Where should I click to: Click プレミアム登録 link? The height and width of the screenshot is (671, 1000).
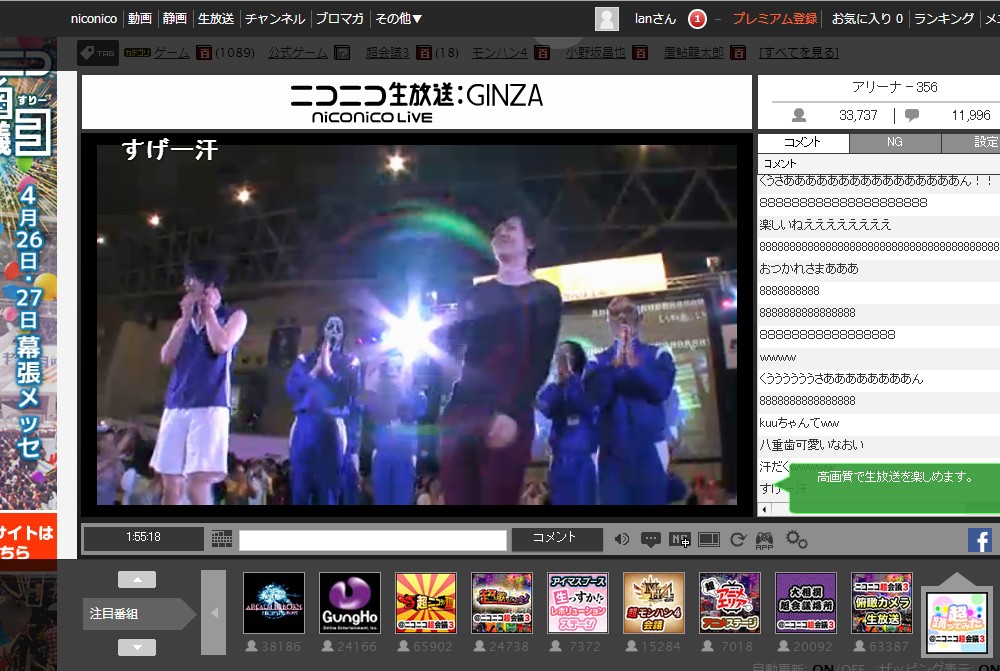pyautogui.click(x=774, y=18)
